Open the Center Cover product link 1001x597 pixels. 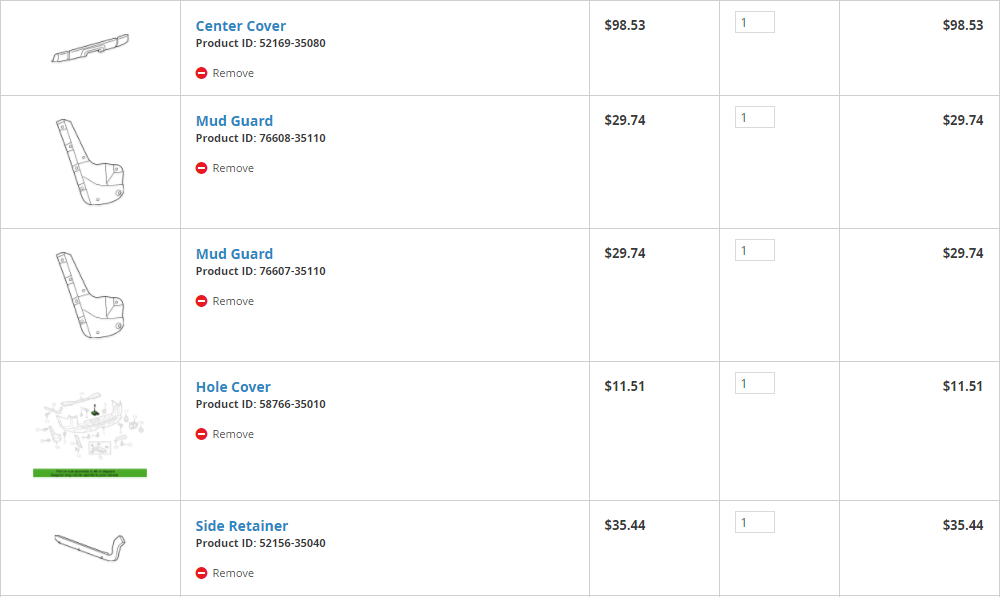pos(241,26)
